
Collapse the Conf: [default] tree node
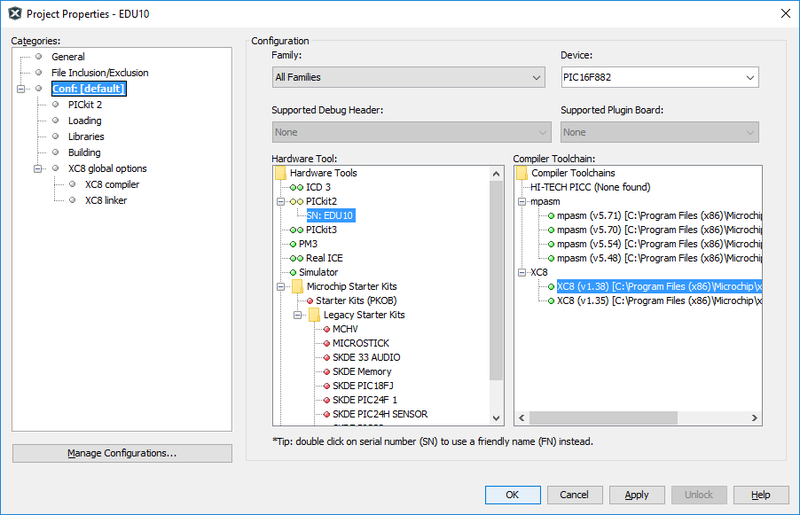(21, 89)
